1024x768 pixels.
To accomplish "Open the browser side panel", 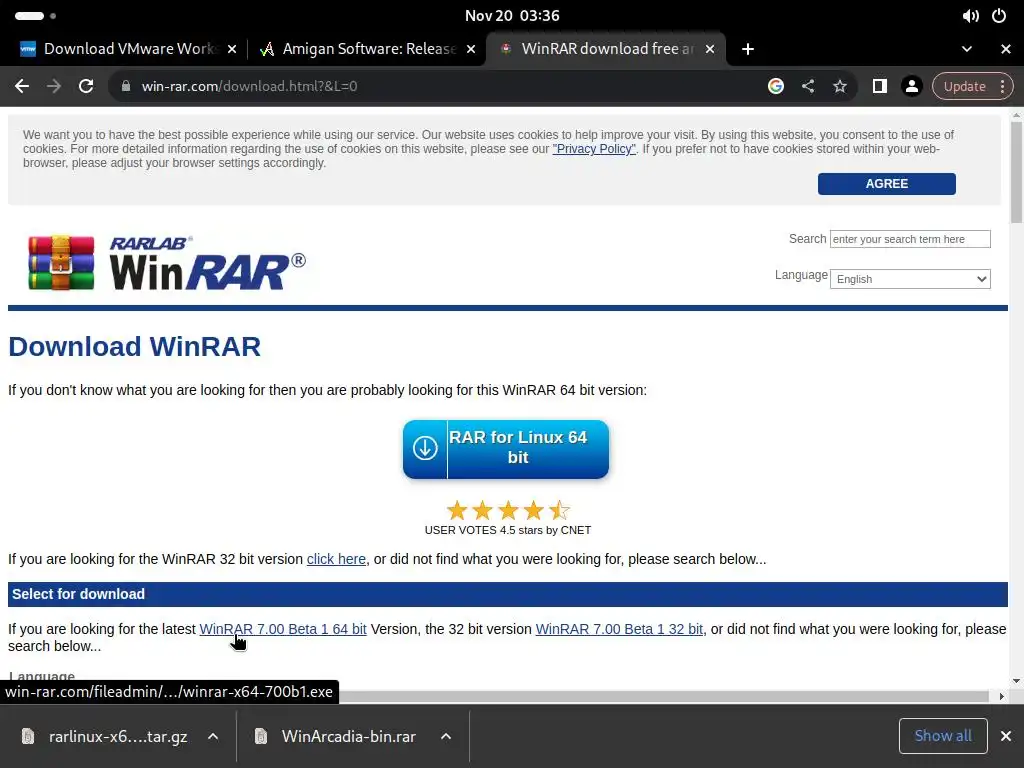I will coord(880,86).
